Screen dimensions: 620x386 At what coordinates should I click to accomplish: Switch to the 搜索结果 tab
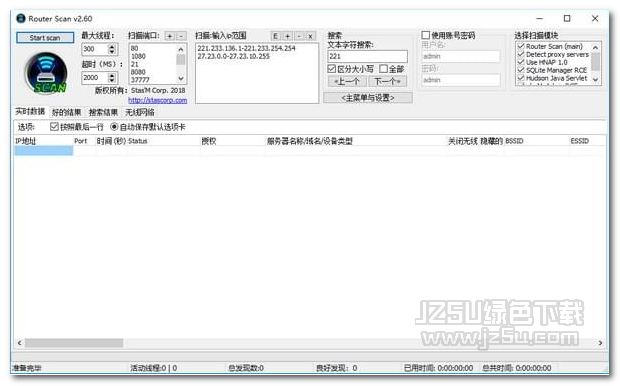pos(103,112)
